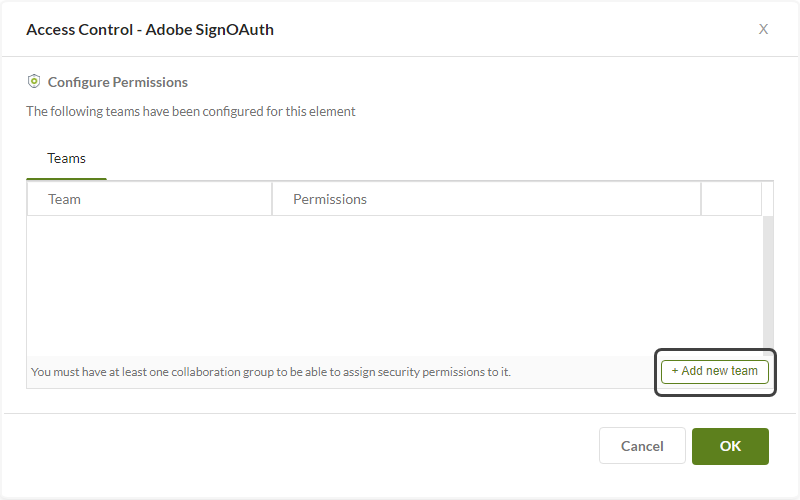The width and height of the screenshot is (800, 500).
Task: Click the blank rightmost column header
Action: [731, 199]
